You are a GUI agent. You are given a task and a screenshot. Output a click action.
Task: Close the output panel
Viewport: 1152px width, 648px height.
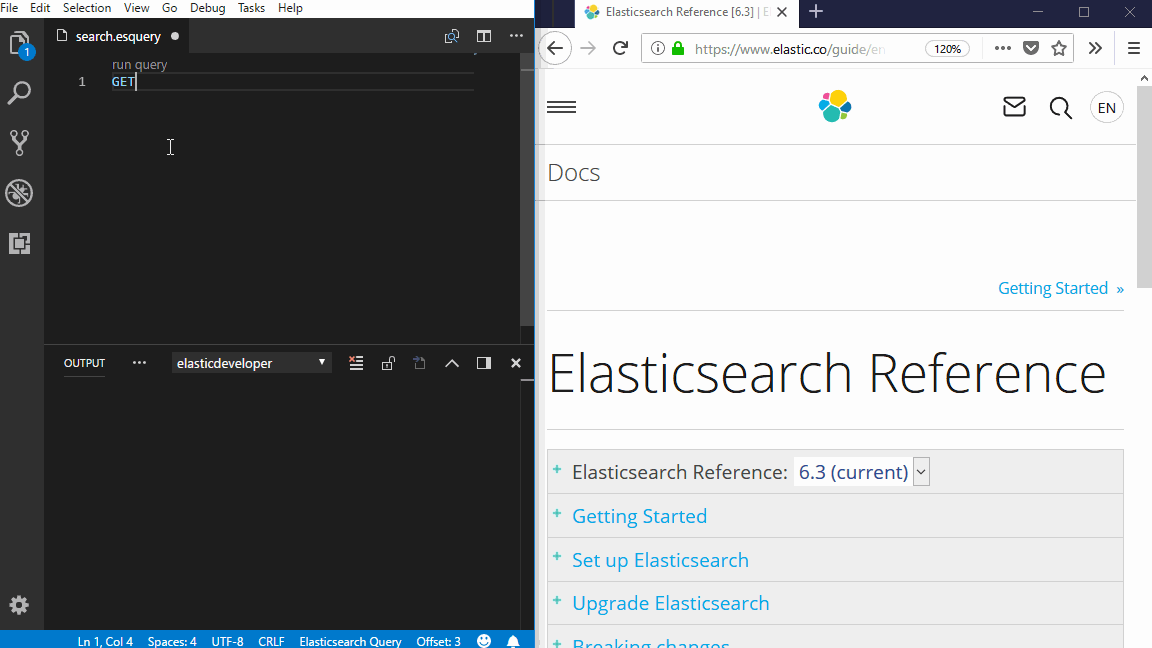coord(516,363)
